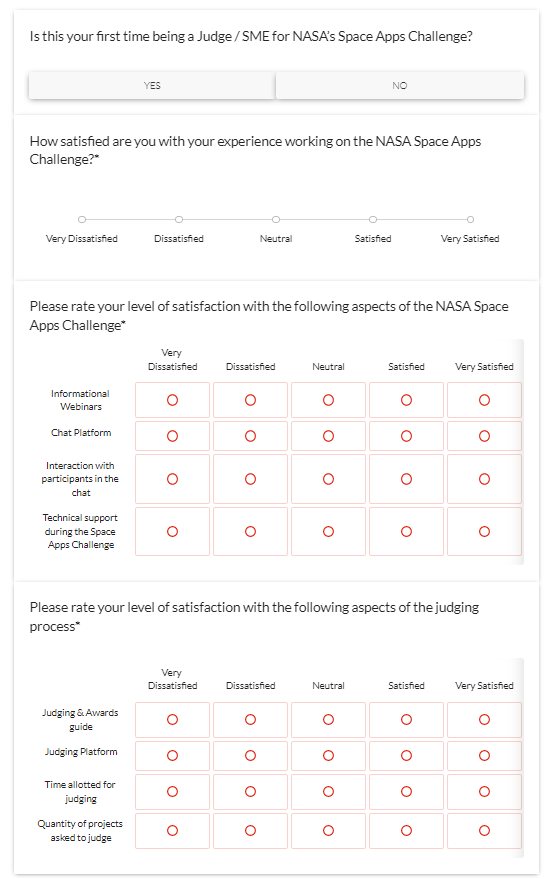Select Very Dissatisfied on the experience scale
This screenshot has width=560, height=879.
(82, 219)
